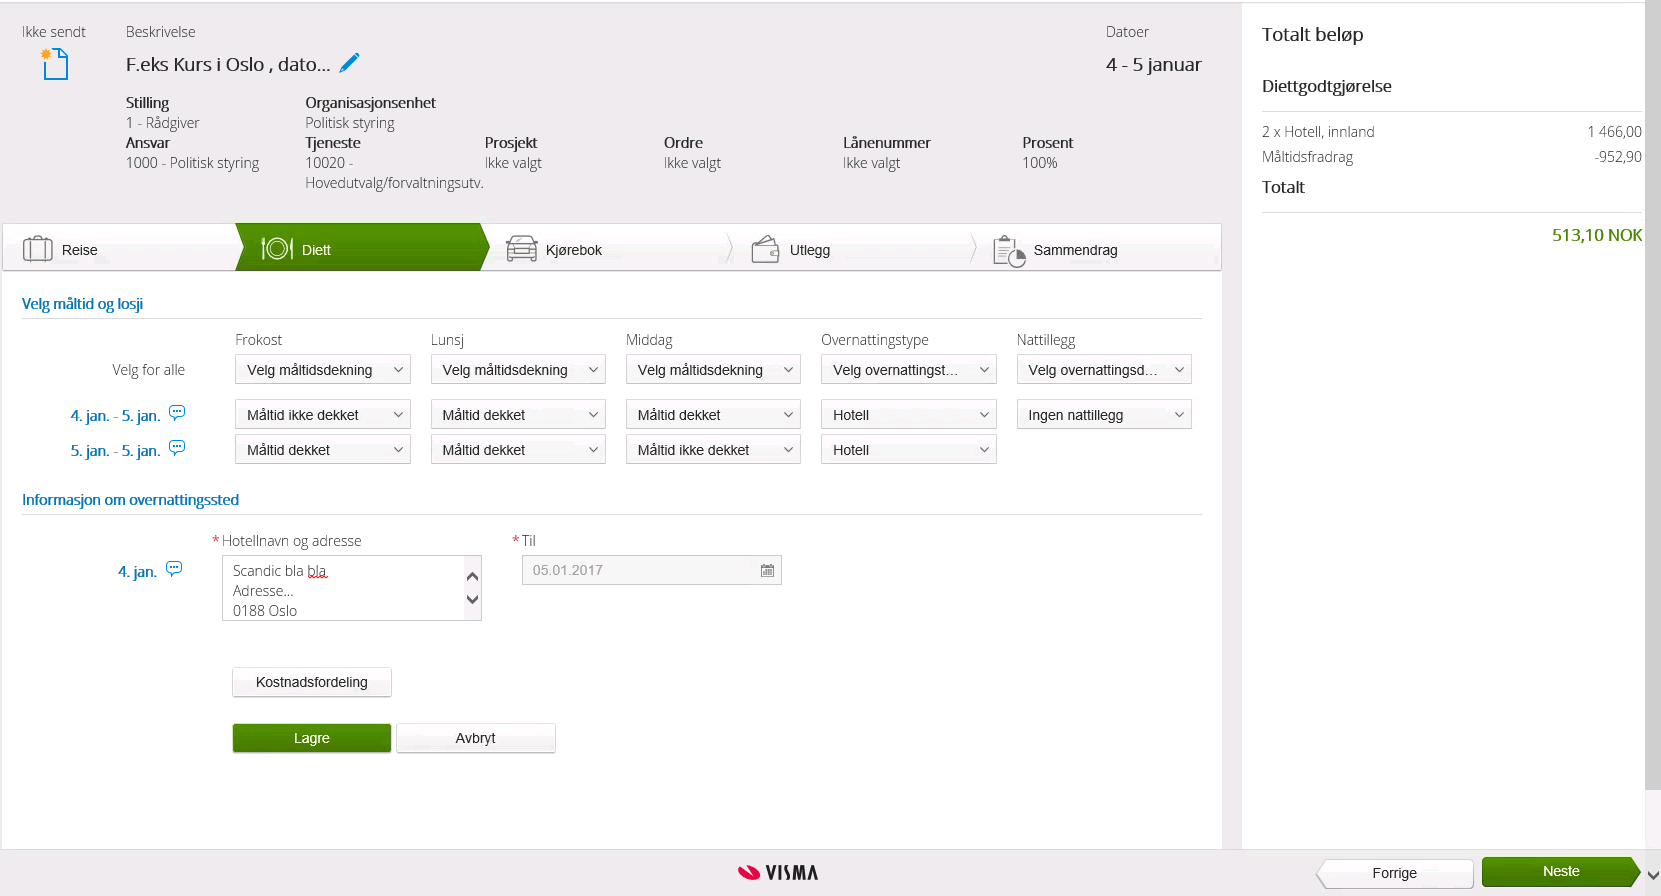The height and width of the screenshot is (896, 1661).
Task: Click the '4. jan.' hotel date link
Action: tap(137, 572)
